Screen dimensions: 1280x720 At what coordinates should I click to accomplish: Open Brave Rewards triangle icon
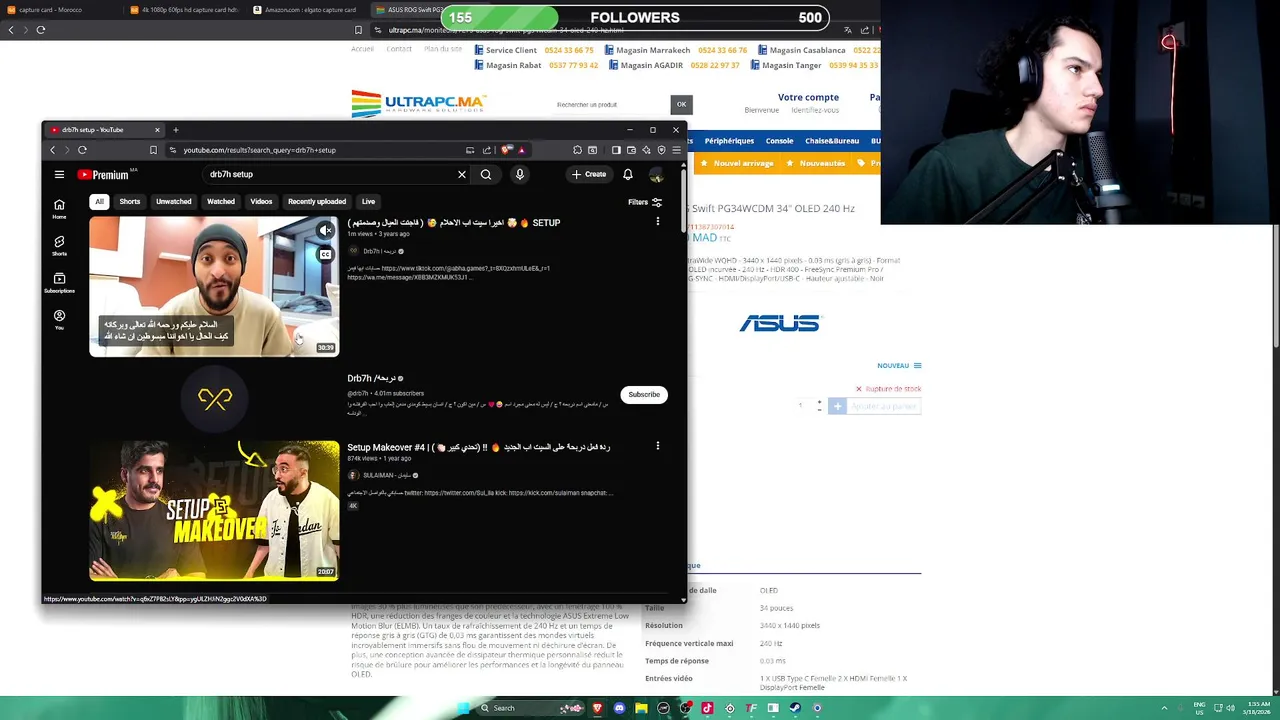521,150
